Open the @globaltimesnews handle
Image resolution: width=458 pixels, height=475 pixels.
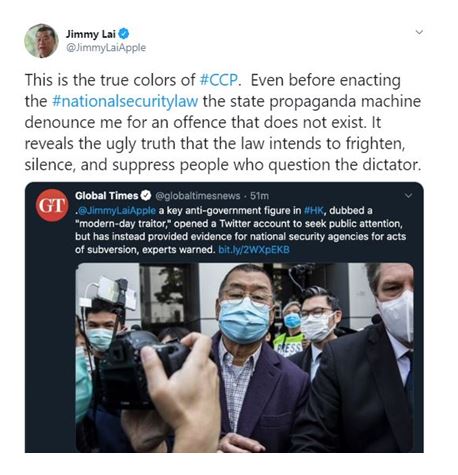[x=198, y=196]
